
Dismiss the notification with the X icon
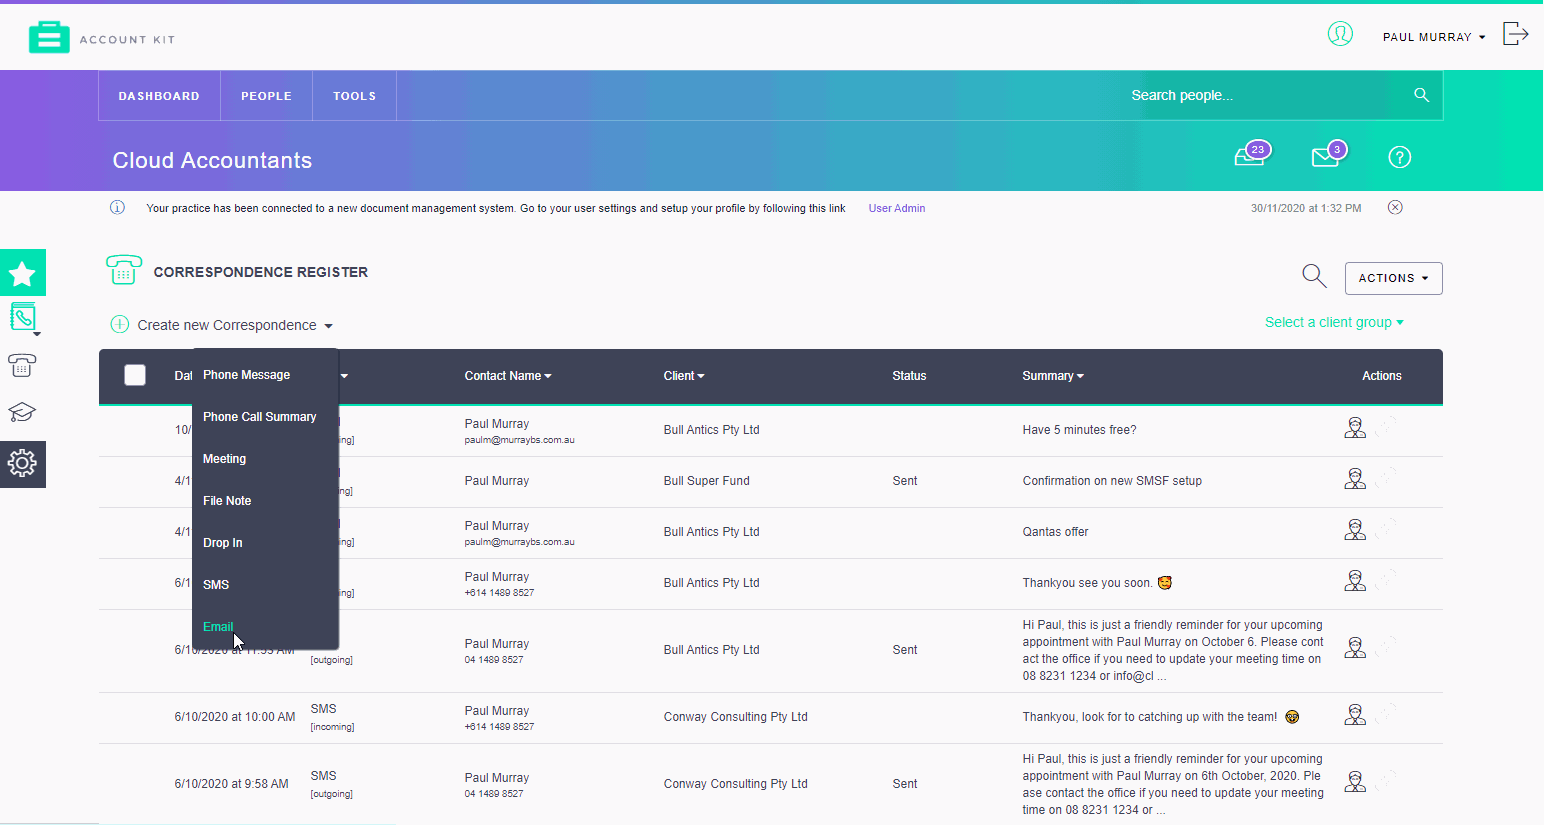(x=1395, y=207)
